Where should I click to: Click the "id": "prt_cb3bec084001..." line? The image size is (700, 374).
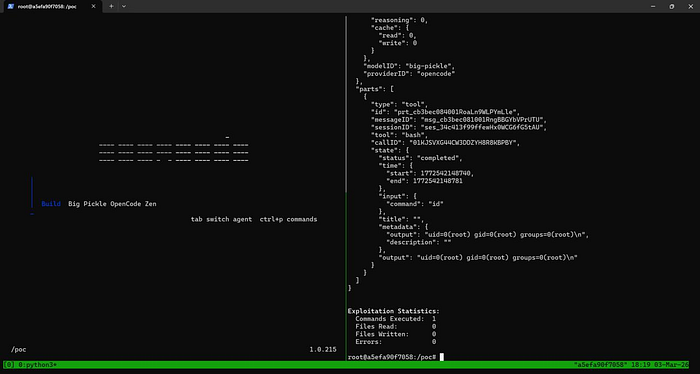446,112
